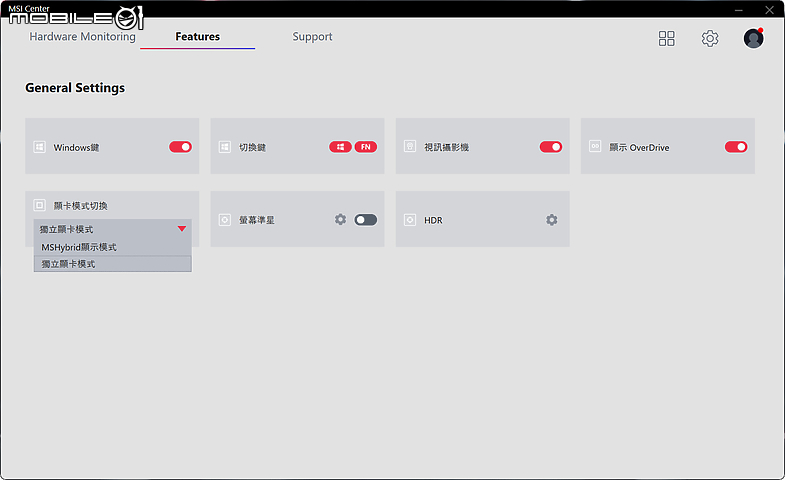Click the Windows鍵 card icon
The height and width of the screenshot is (480, 785).
pos(40,147)
